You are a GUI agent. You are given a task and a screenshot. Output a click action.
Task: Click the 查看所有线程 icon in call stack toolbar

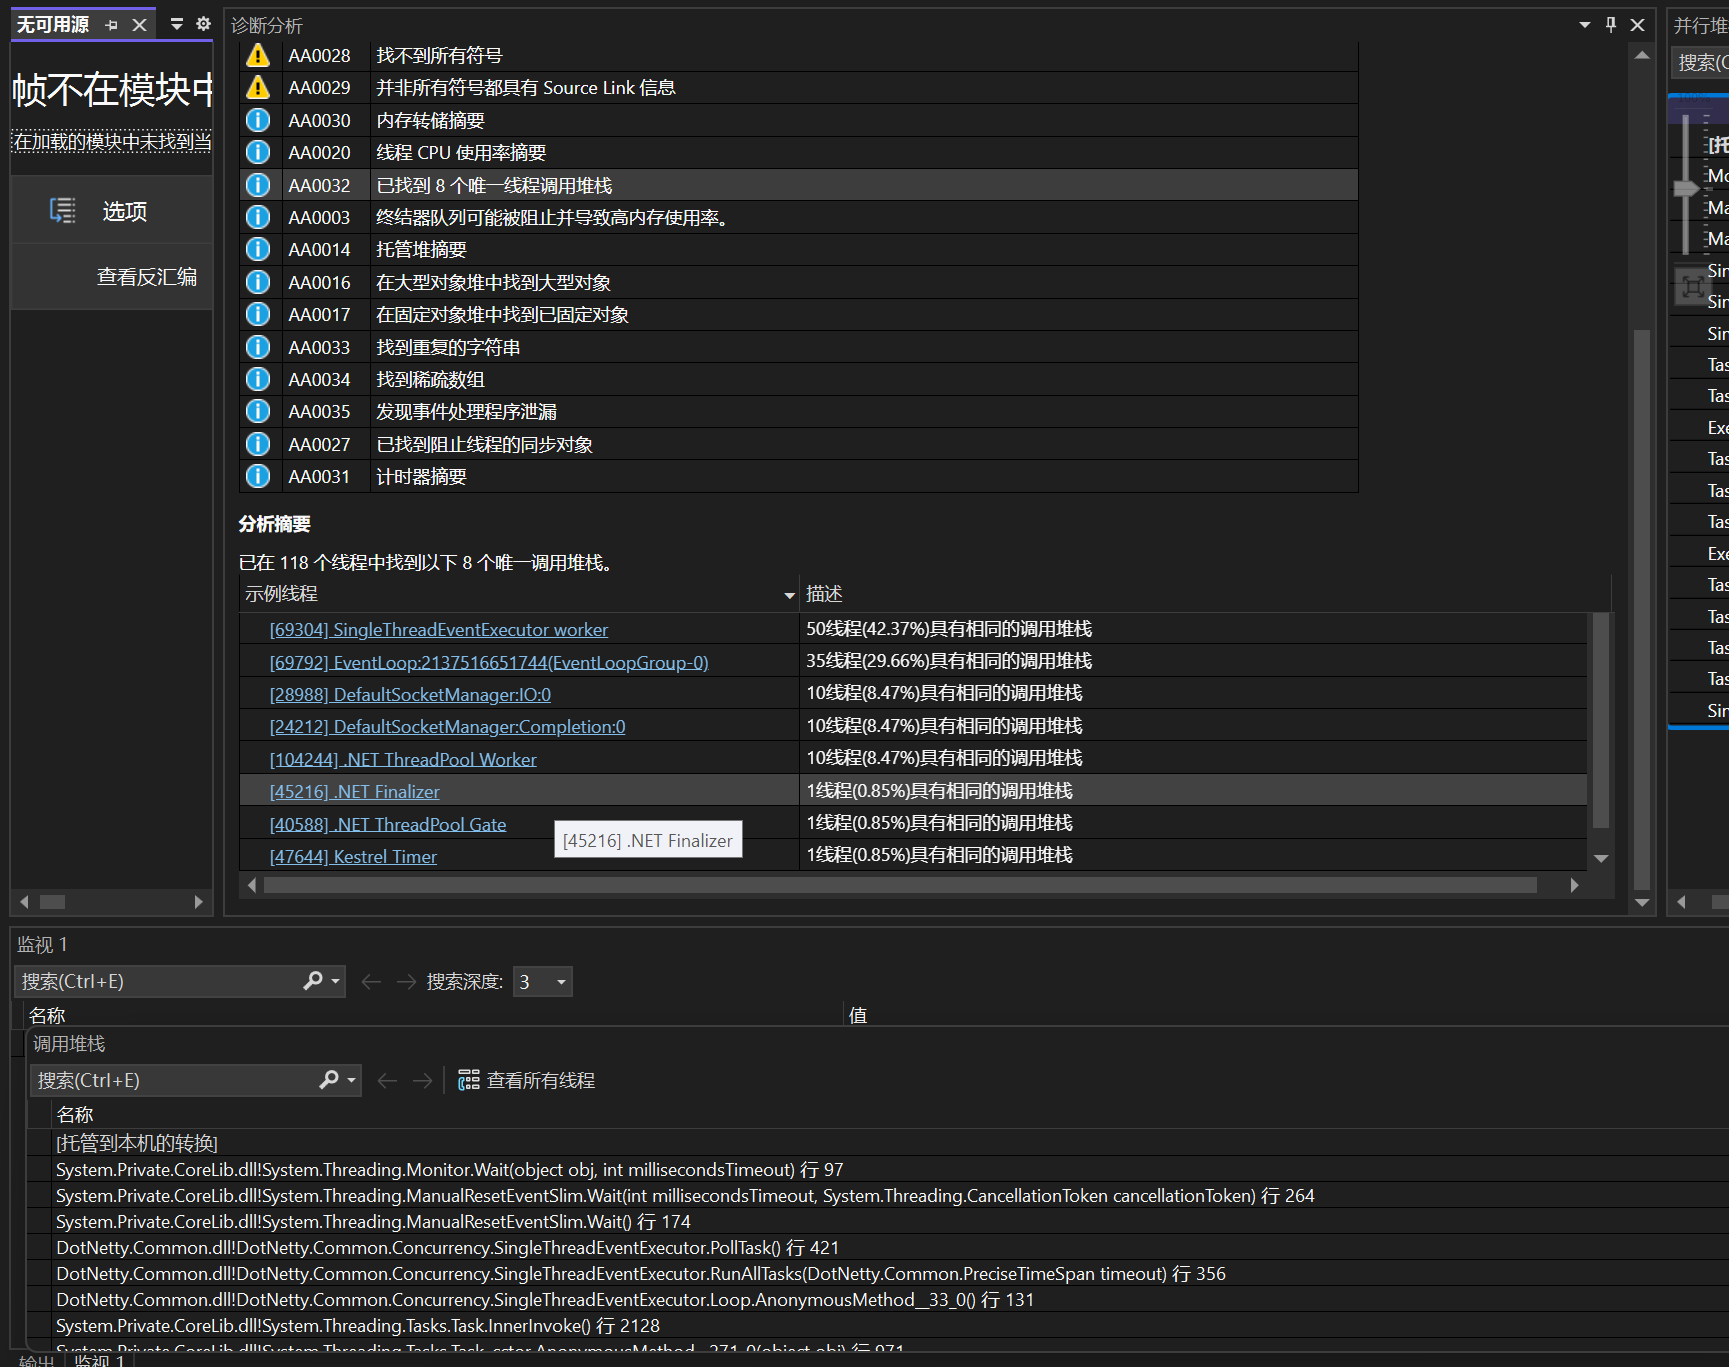[467, 1080]
